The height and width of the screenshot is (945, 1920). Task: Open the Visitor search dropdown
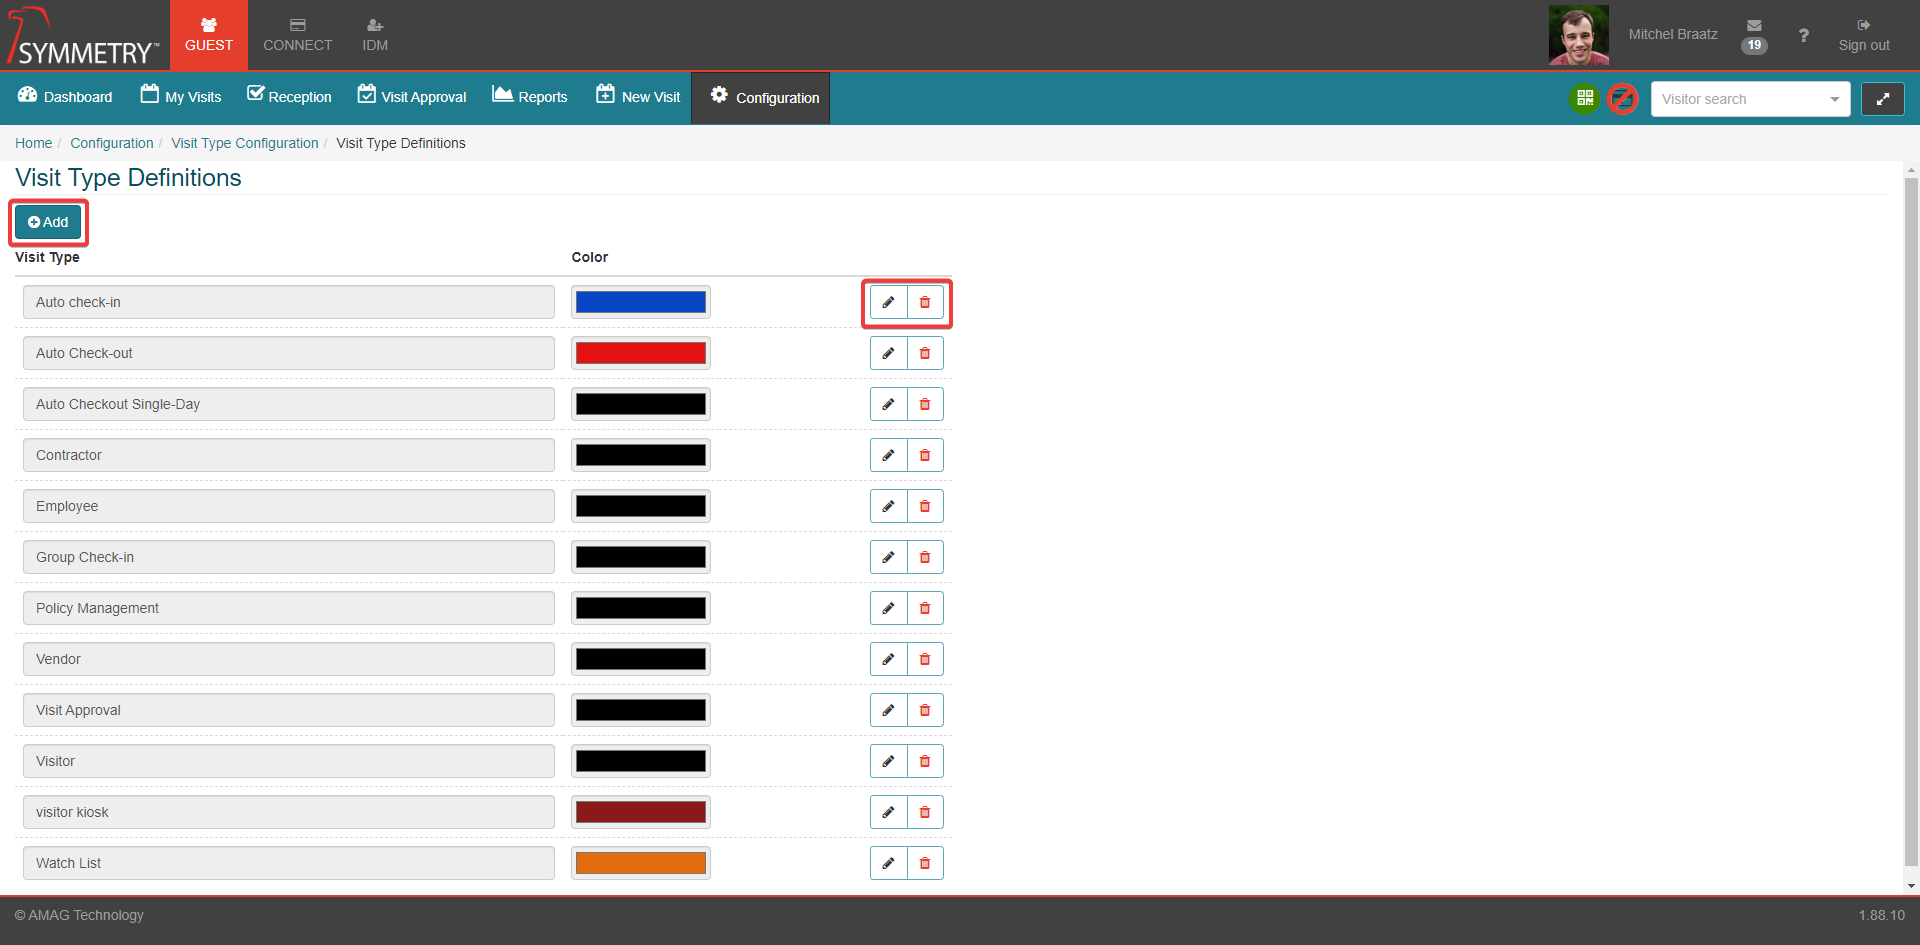tap(1750, 99)
